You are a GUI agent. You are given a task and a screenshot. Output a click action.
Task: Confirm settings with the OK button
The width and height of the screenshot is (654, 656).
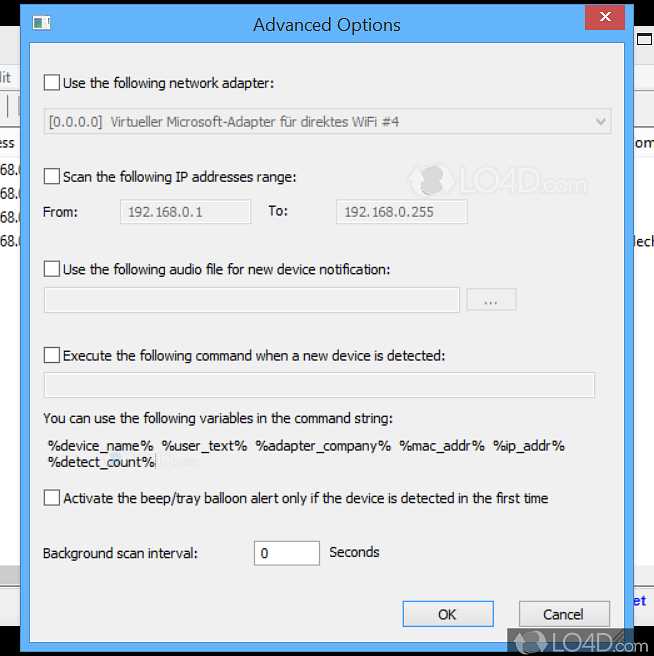tap(448, 614)
